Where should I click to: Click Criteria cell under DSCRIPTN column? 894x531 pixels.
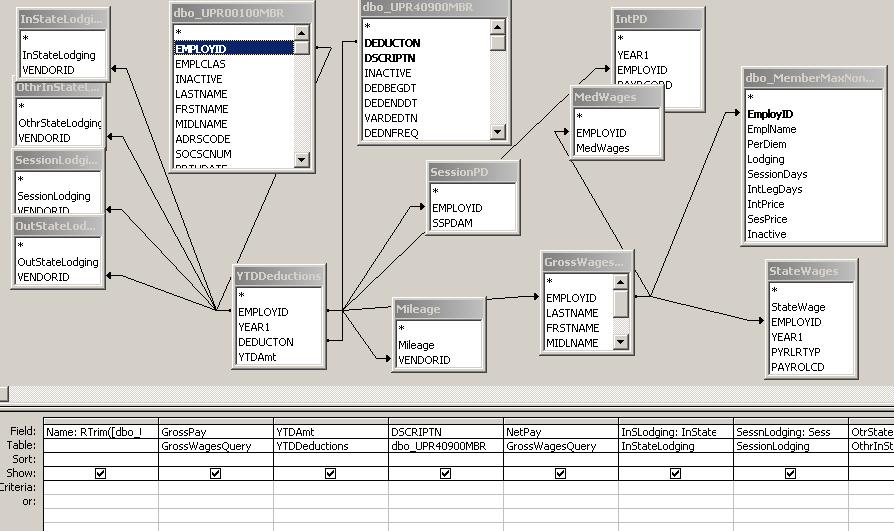point(446,487)
